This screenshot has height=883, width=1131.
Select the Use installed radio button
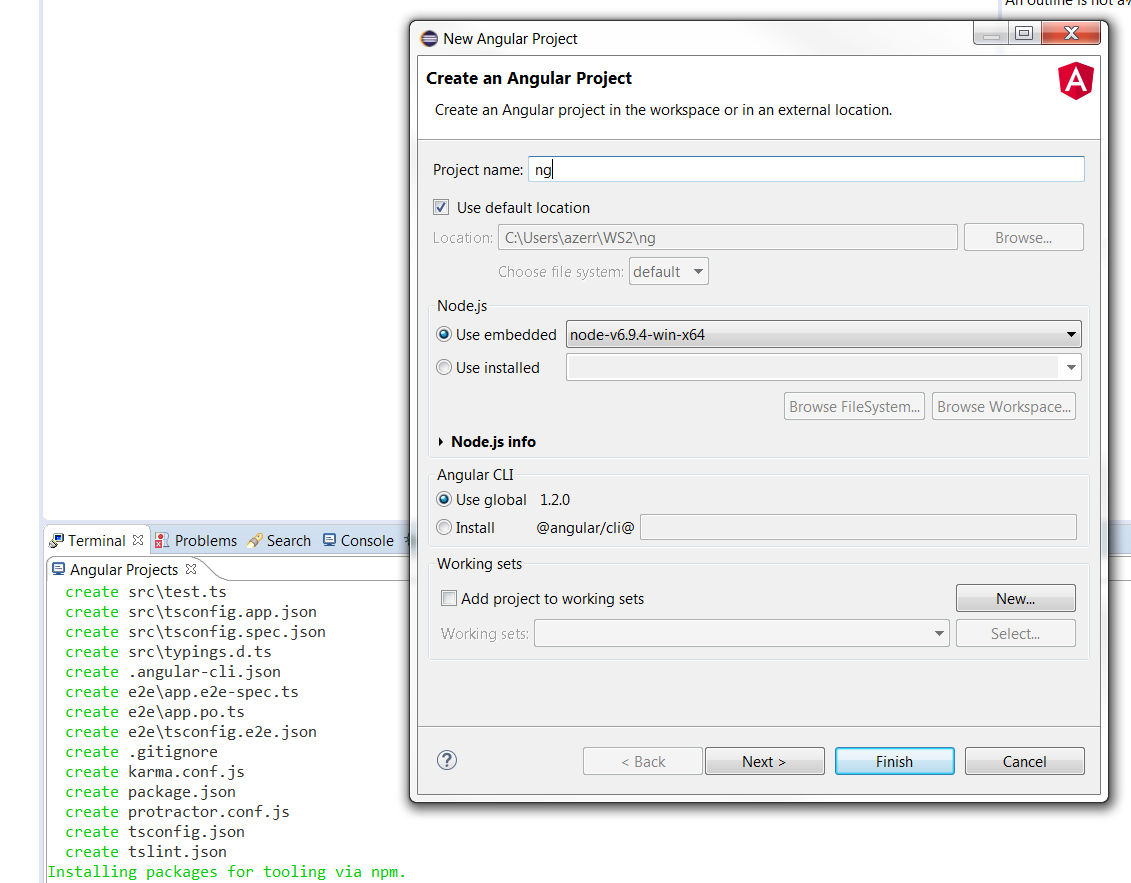point(443,367)
